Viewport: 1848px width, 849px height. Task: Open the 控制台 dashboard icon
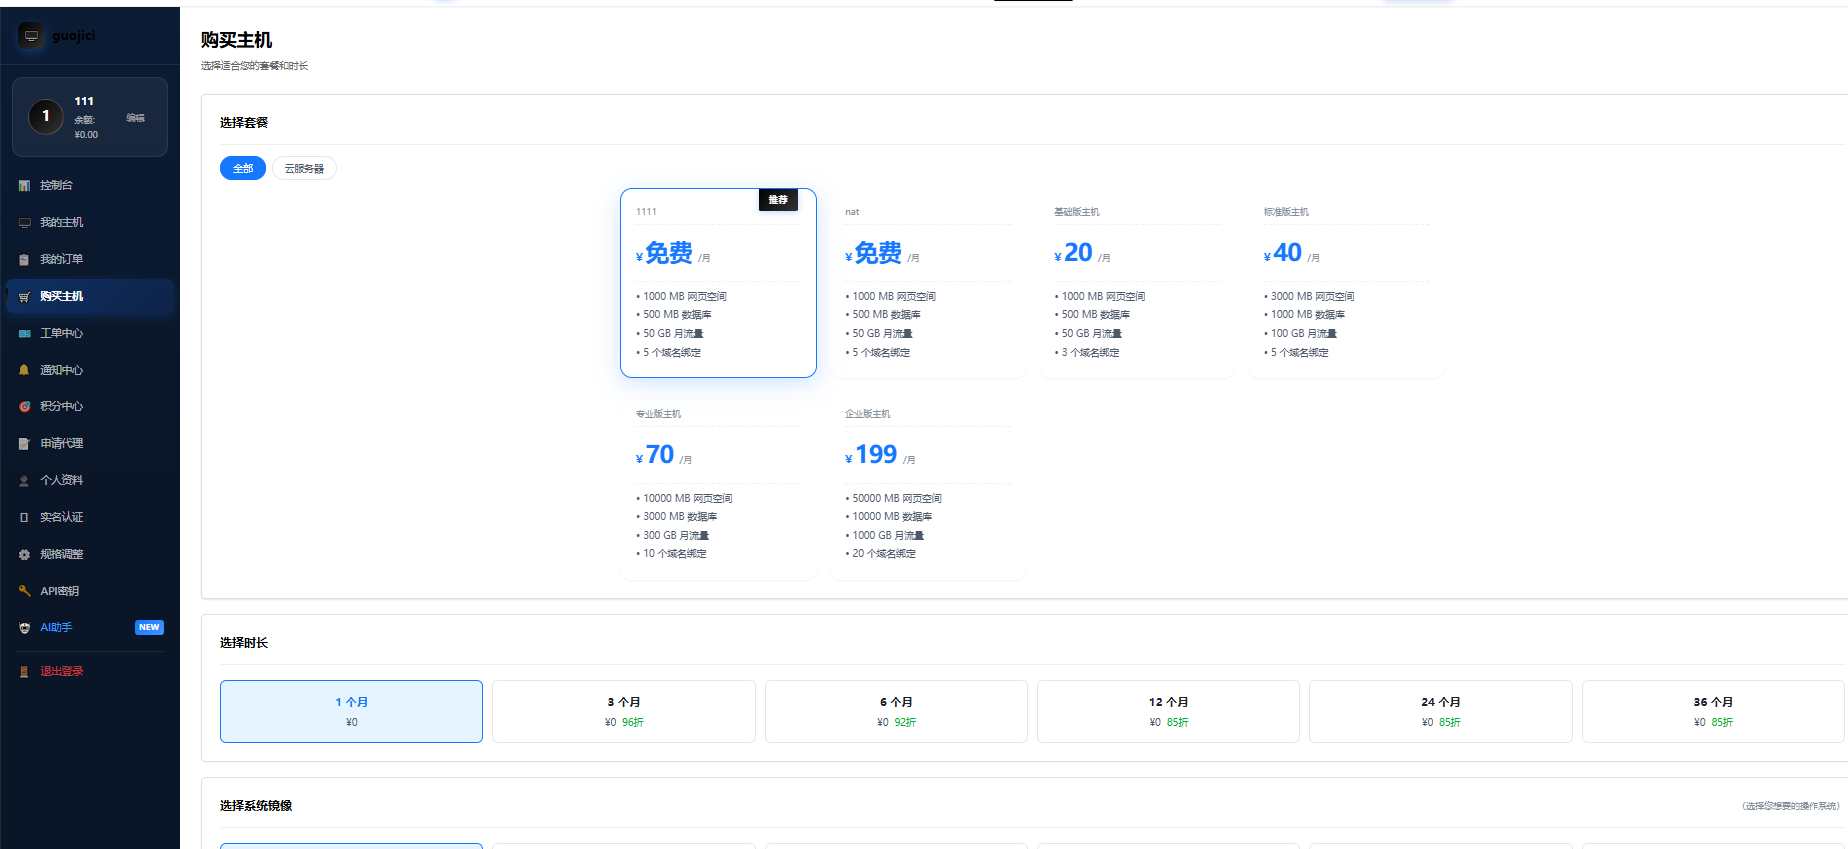(24, 186)
